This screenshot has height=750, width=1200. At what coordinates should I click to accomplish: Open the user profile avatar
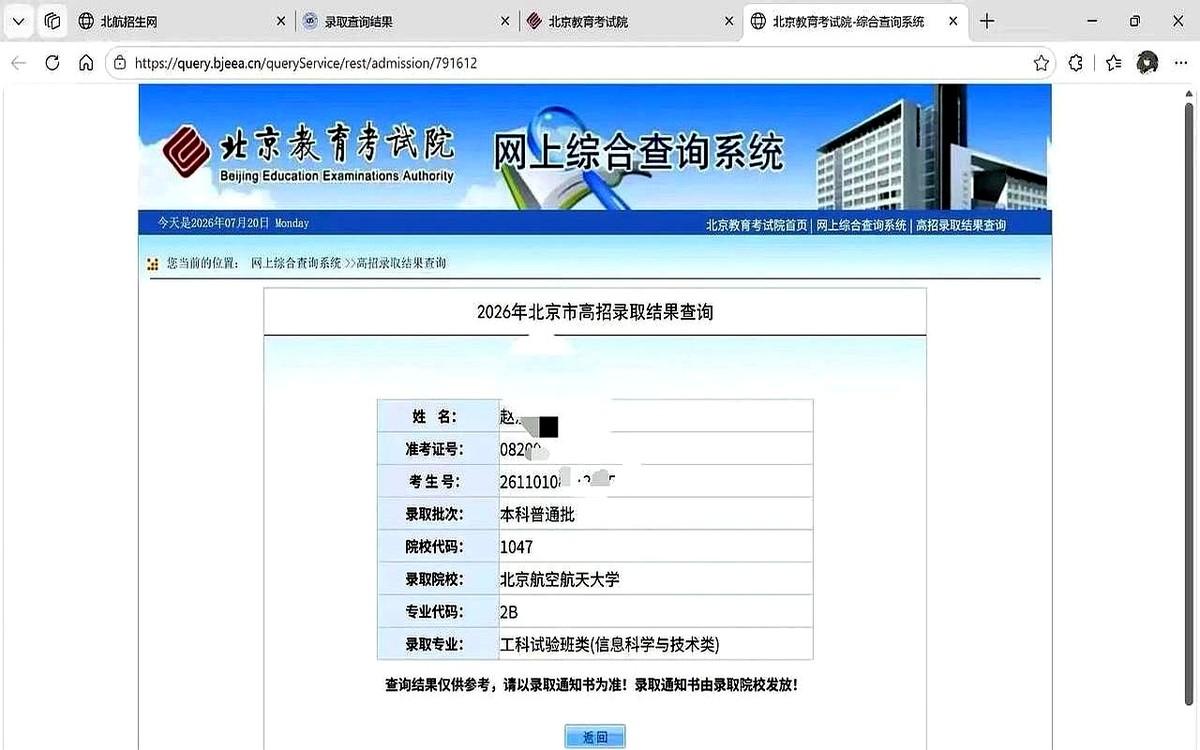tap(1148, 63)
